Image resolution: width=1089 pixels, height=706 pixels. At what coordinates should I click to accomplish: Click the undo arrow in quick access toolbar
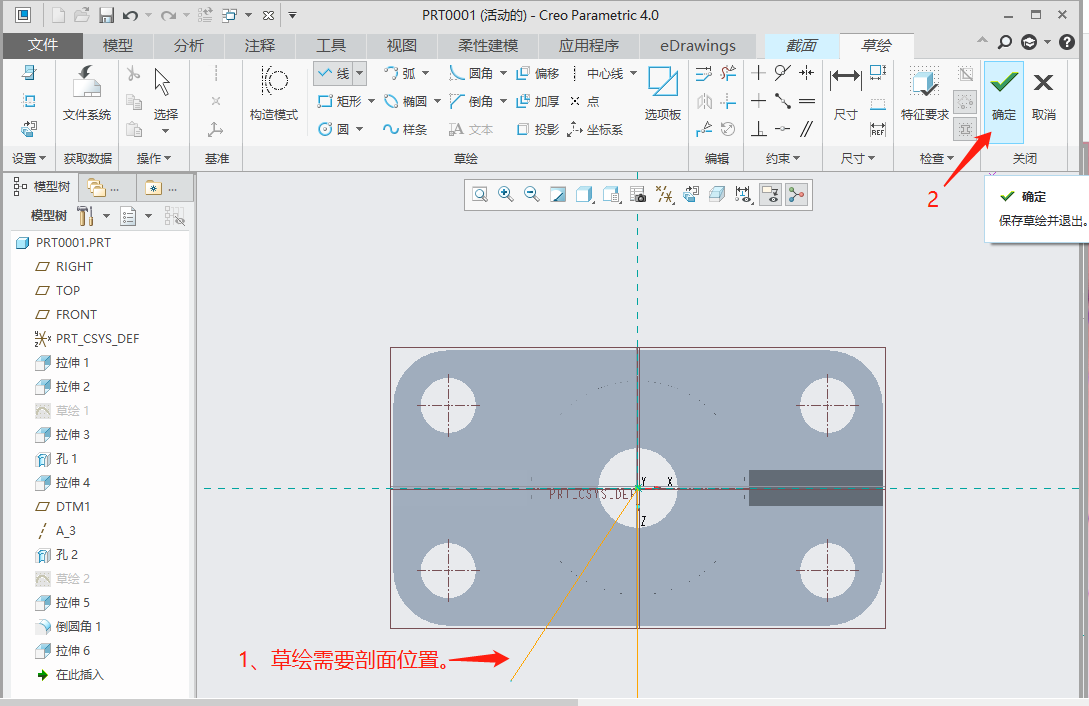[130, 15]
